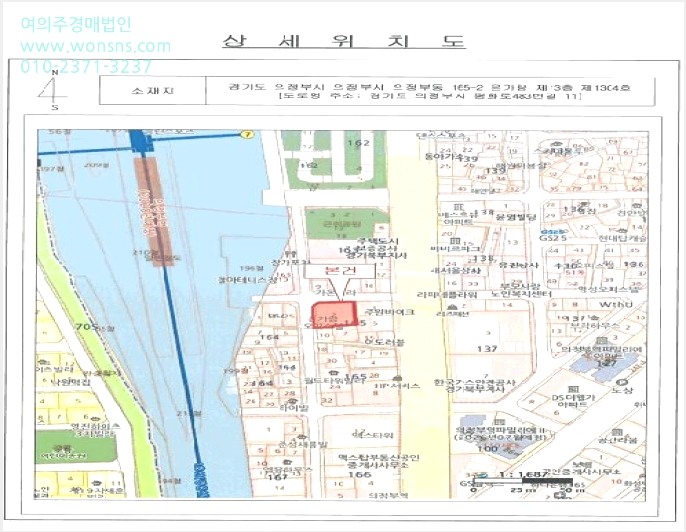Click the 영진하이츠 label

pos(96,426)
